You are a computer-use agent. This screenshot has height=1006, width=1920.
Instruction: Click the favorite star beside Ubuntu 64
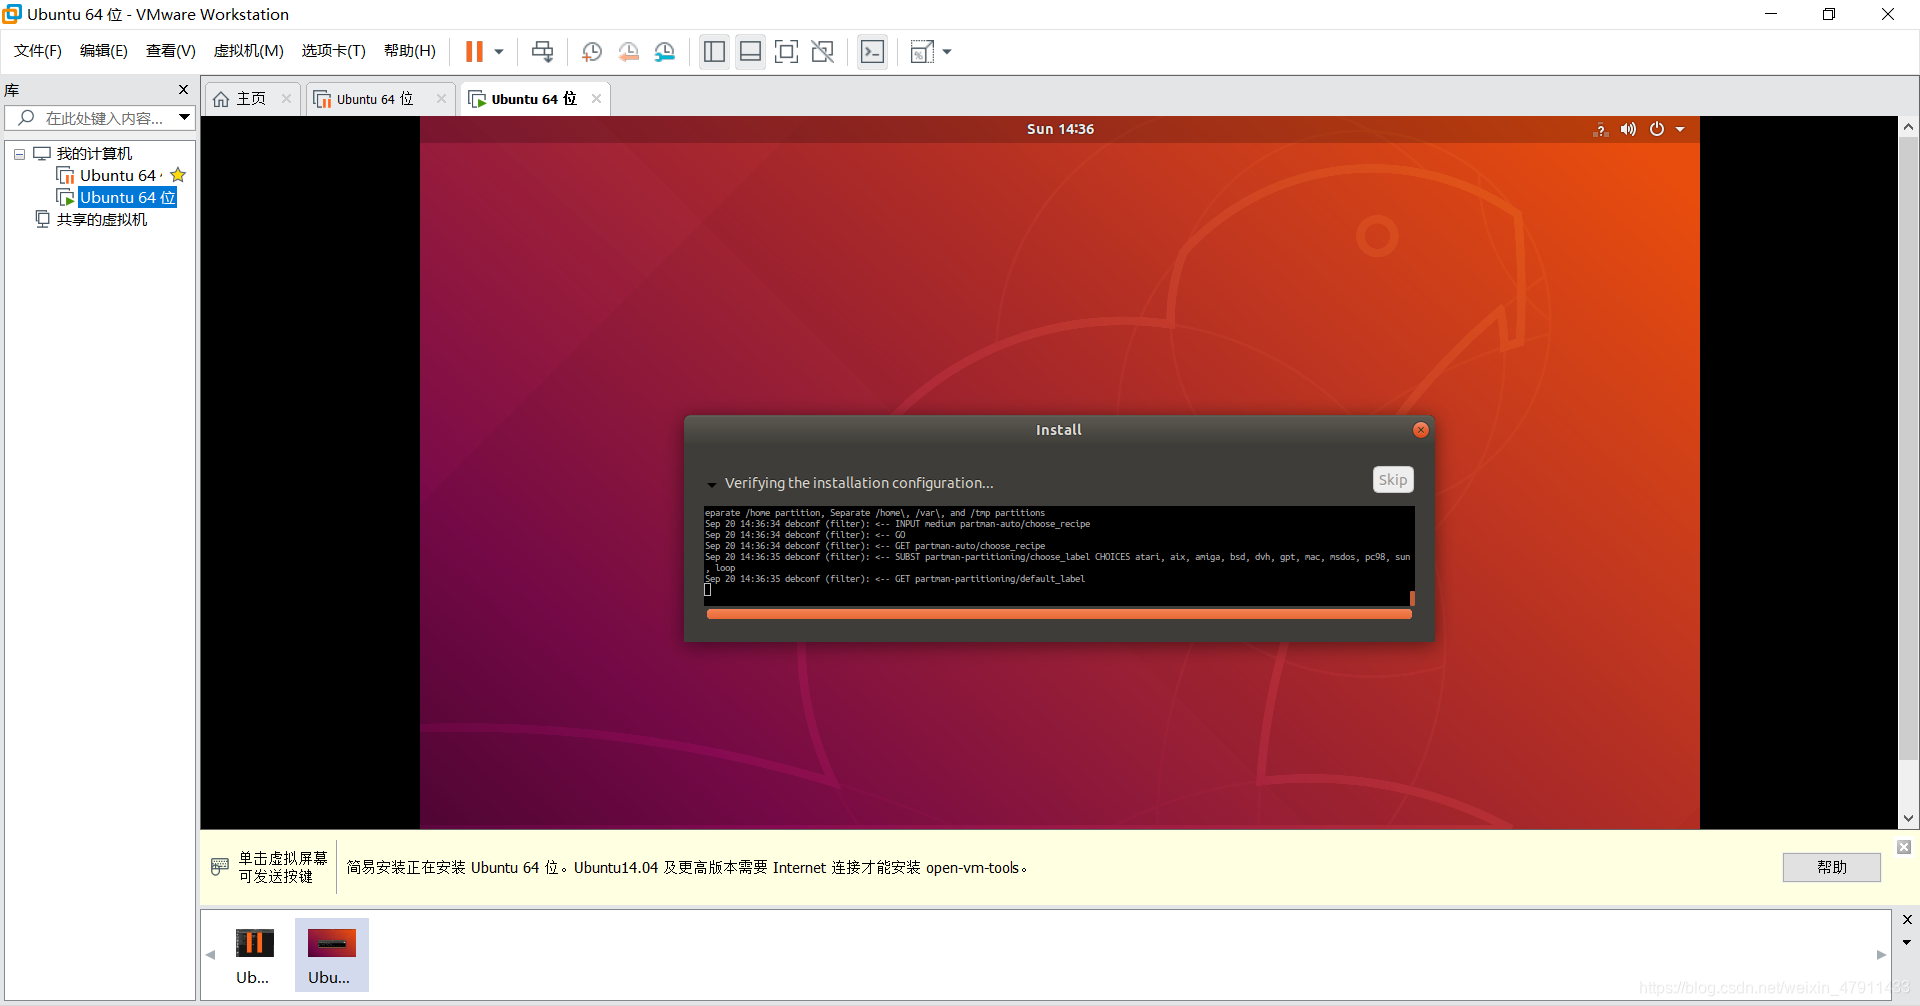[x=178, y=175]
